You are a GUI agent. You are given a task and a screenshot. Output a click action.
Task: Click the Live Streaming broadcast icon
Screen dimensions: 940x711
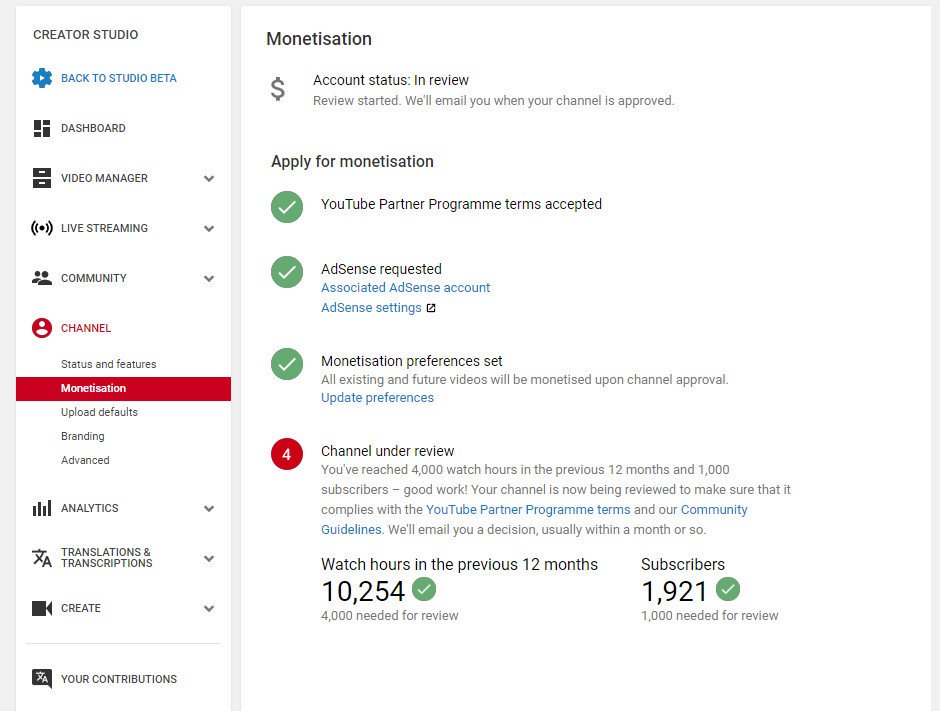42,228
